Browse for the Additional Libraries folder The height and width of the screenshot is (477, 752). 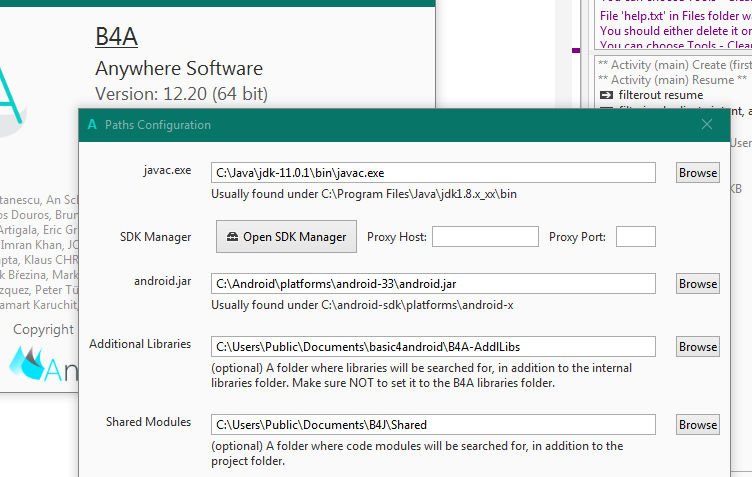coord(698,347)
